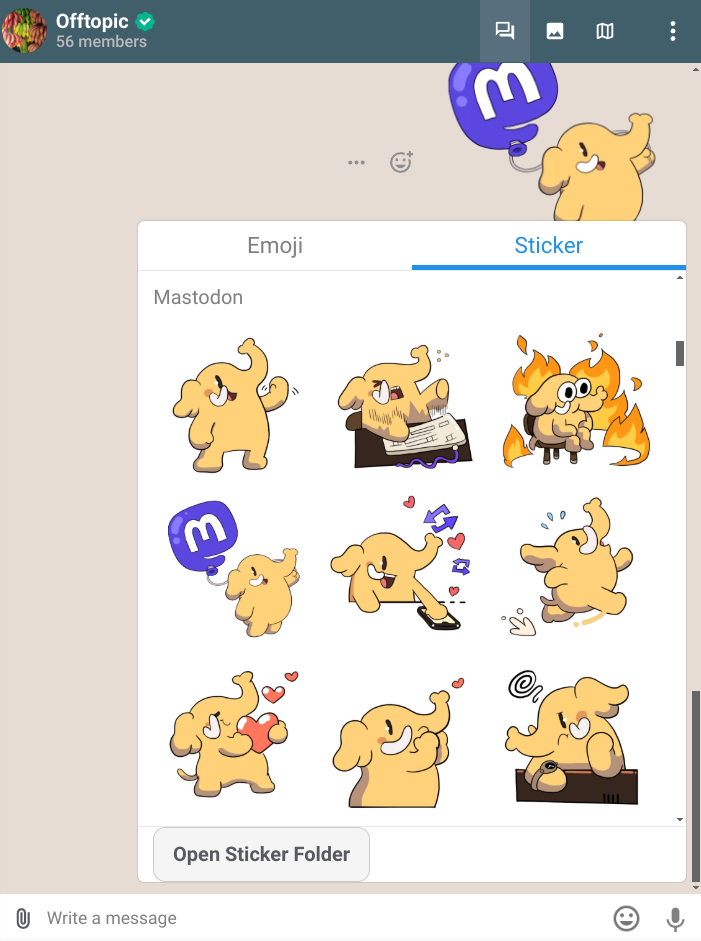
Task: Click the Offtopic group name
Action: tap(92, 21)
